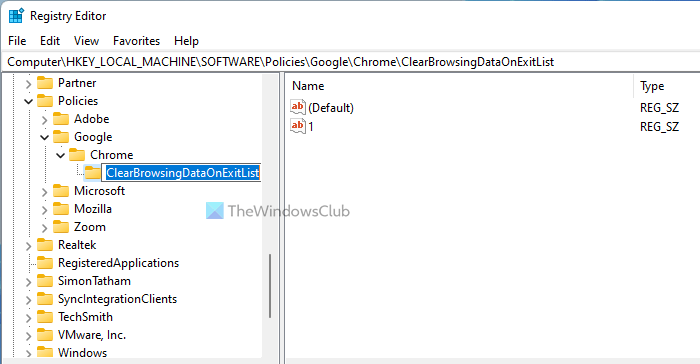The width and height of the screenshot is (700, 364).
Task: Select the Partner key label
Action: point(77,83)
